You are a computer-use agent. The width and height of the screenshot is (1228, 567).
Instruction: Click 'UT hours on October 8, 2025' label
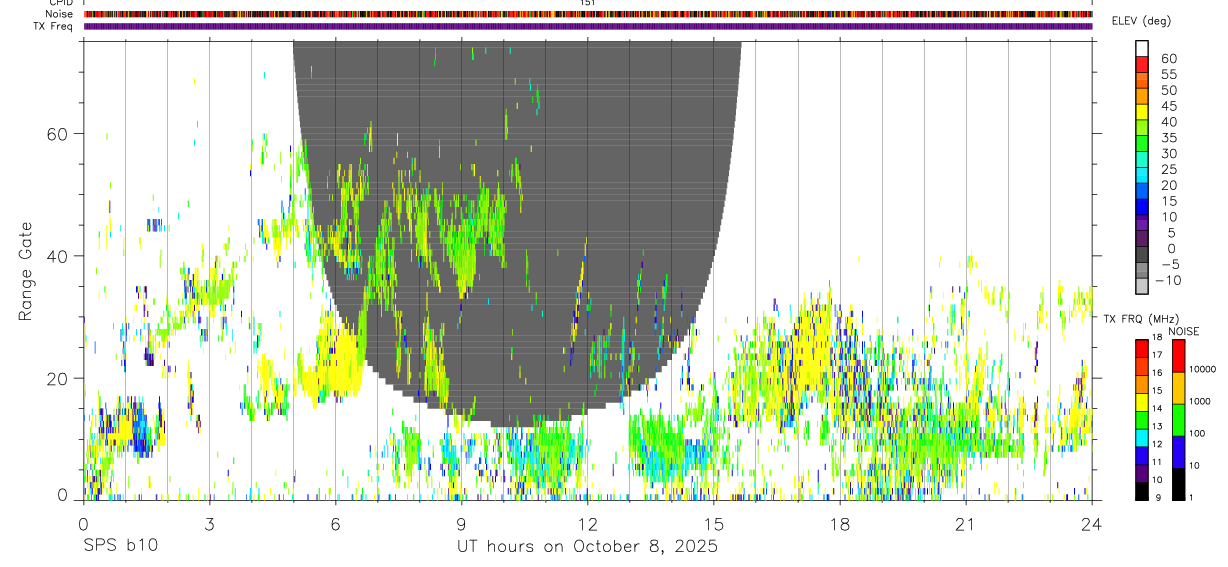[x=587, y=547]
